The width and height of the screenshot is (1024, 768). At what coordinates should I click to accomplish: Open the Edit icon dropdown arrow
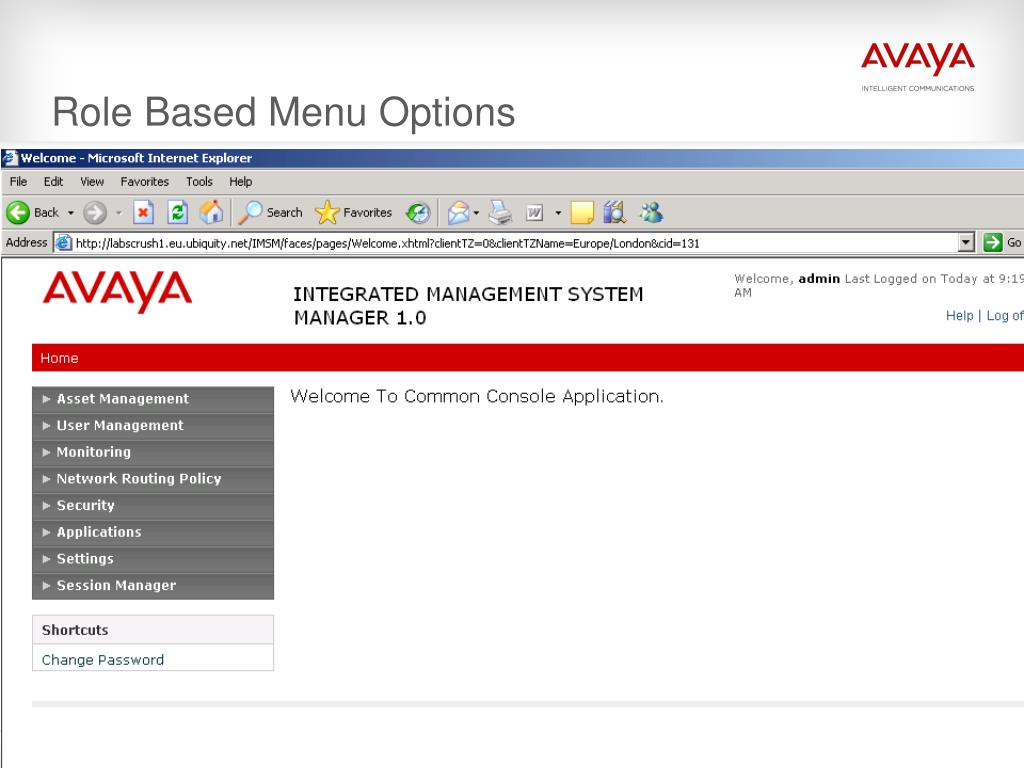coord(558,213)
